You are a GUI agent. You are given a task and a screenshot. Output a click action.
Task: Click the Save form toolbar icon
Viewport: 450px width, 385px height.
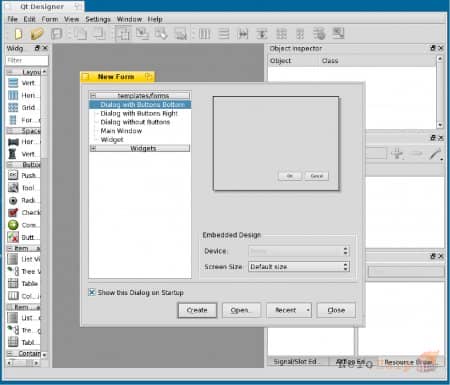pos(57,34)
